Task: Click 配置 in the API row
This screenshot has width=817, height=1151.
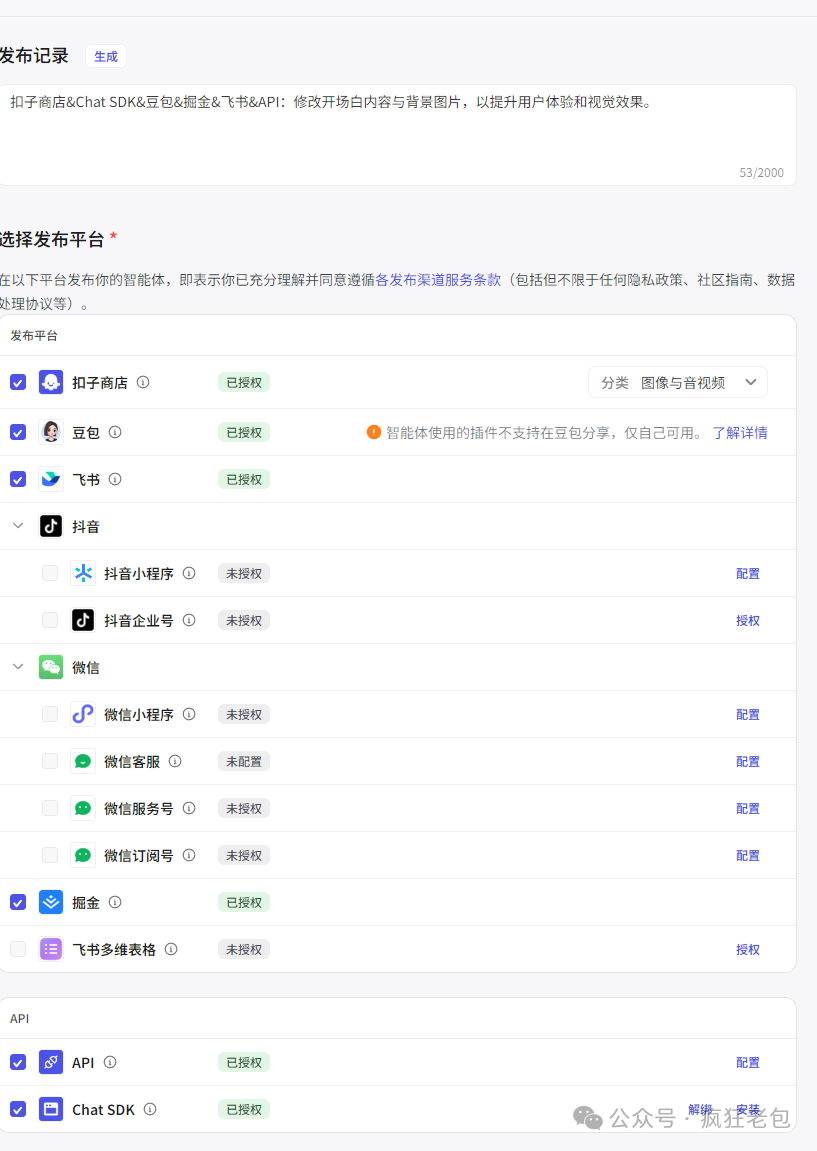Action: click(x=747, y=1062)
